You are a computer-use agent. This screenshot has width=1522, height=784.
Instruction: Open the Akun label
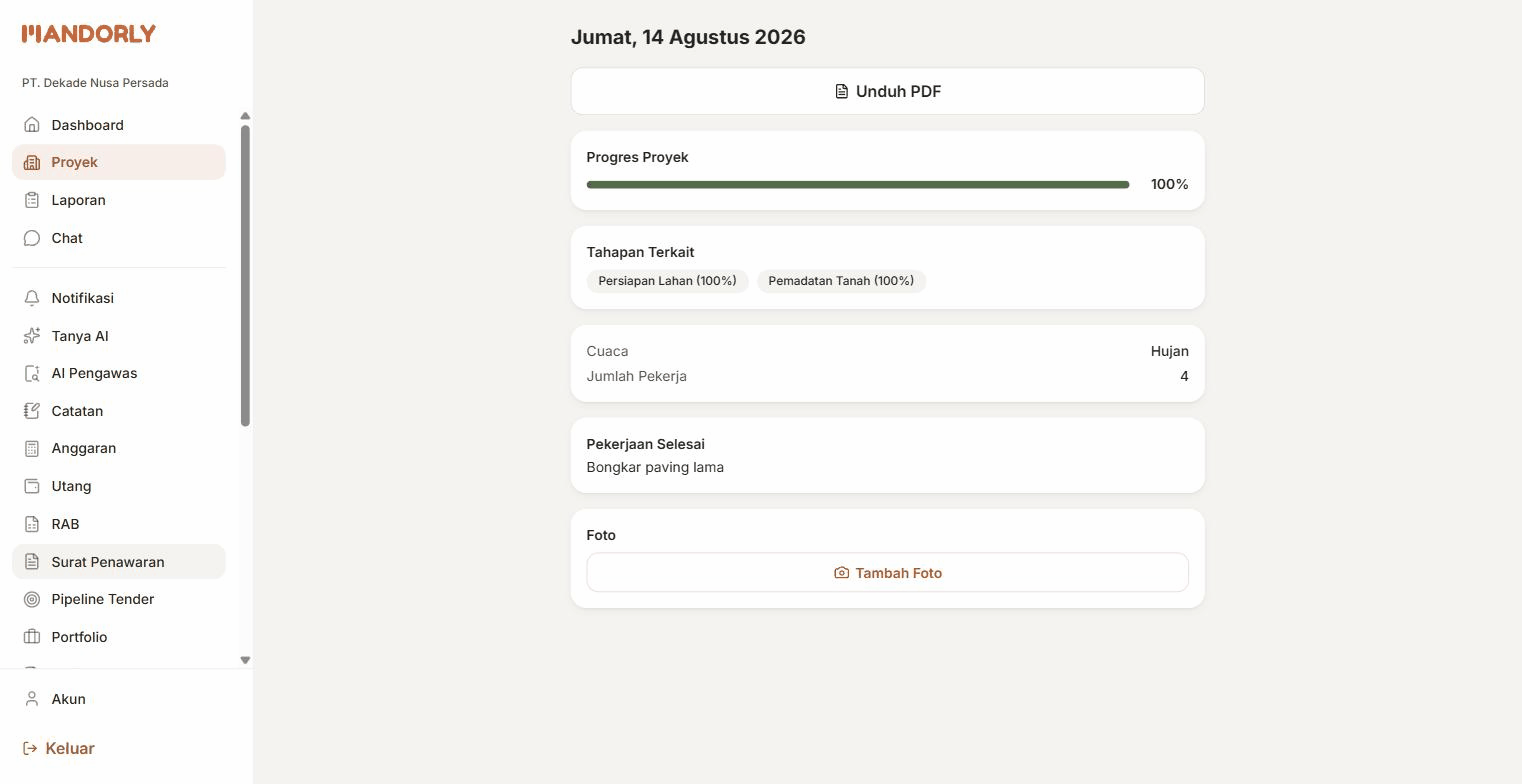(69, 699)
